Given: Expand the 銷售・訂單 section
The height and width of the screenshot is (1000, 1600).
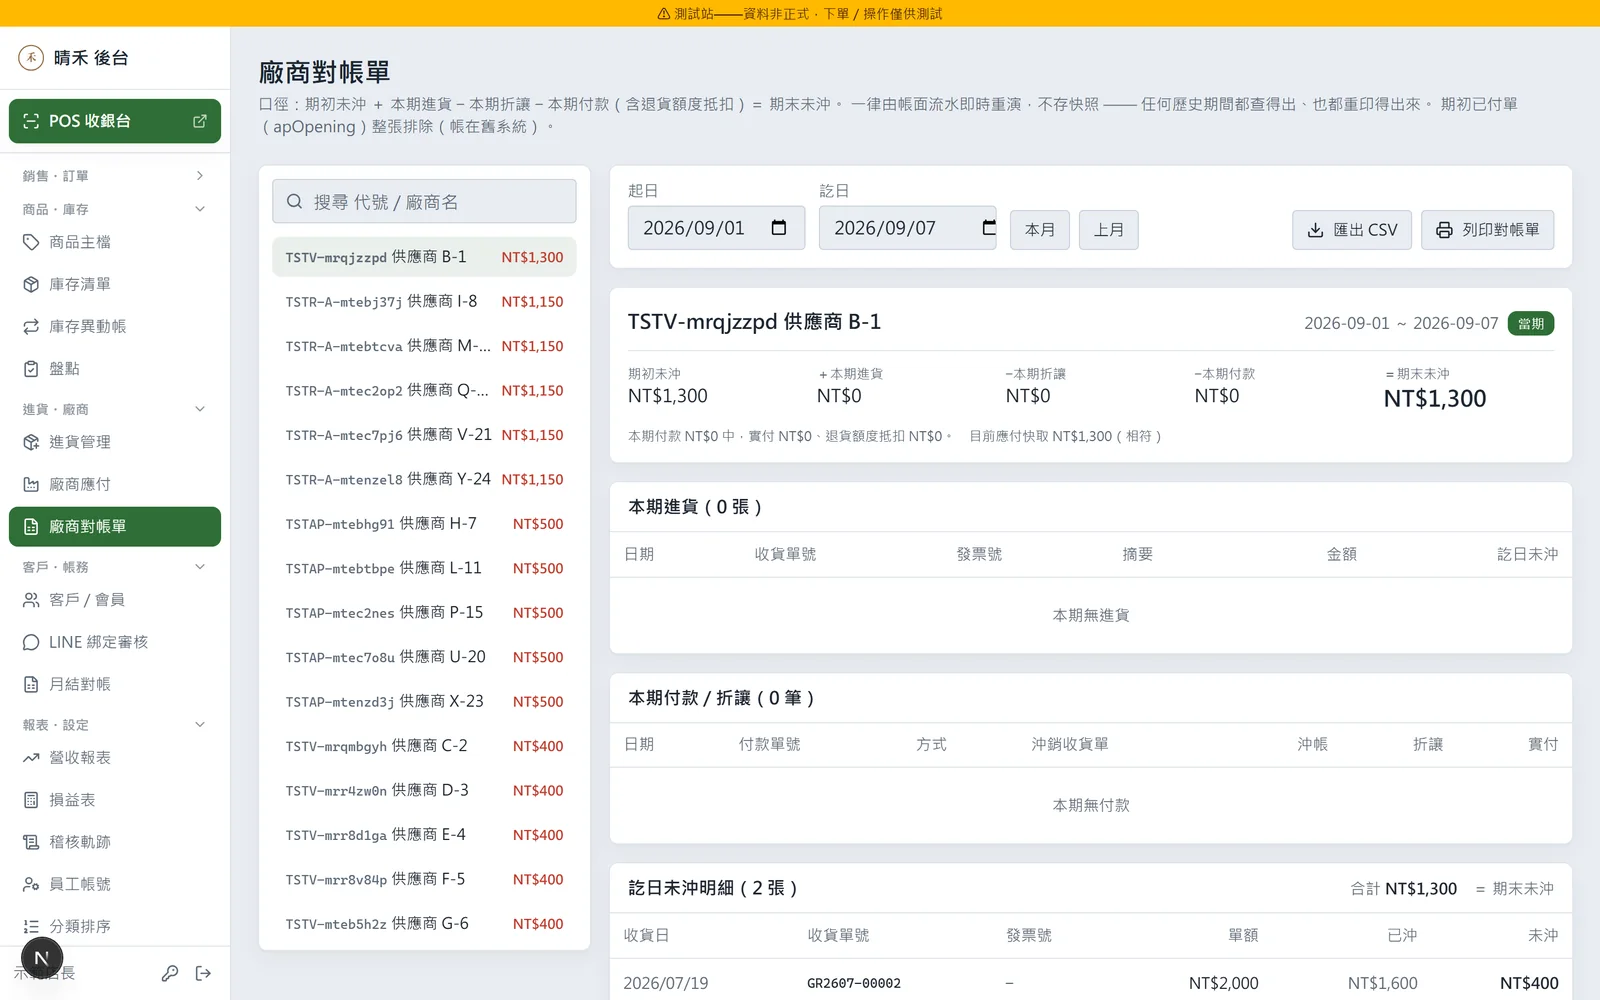Looking at the screenshot, I should [115, 176].
